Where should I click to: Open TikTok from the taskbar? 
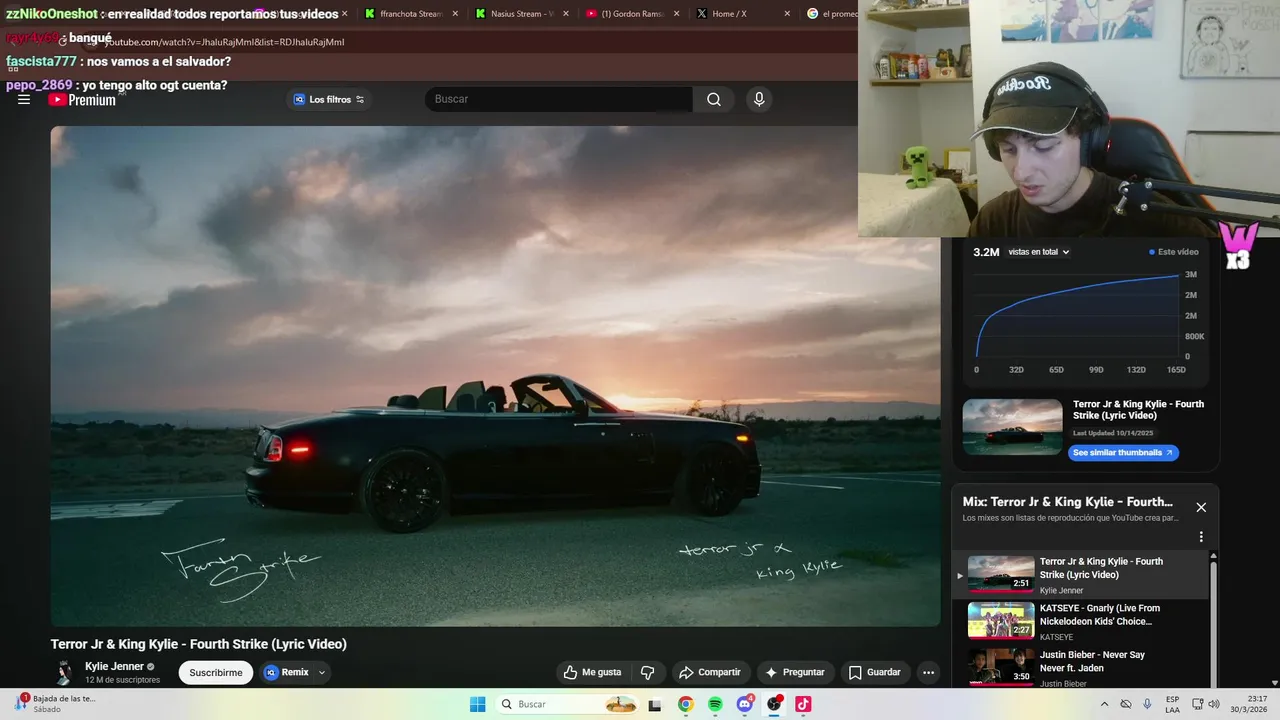[x=803, y=704]
